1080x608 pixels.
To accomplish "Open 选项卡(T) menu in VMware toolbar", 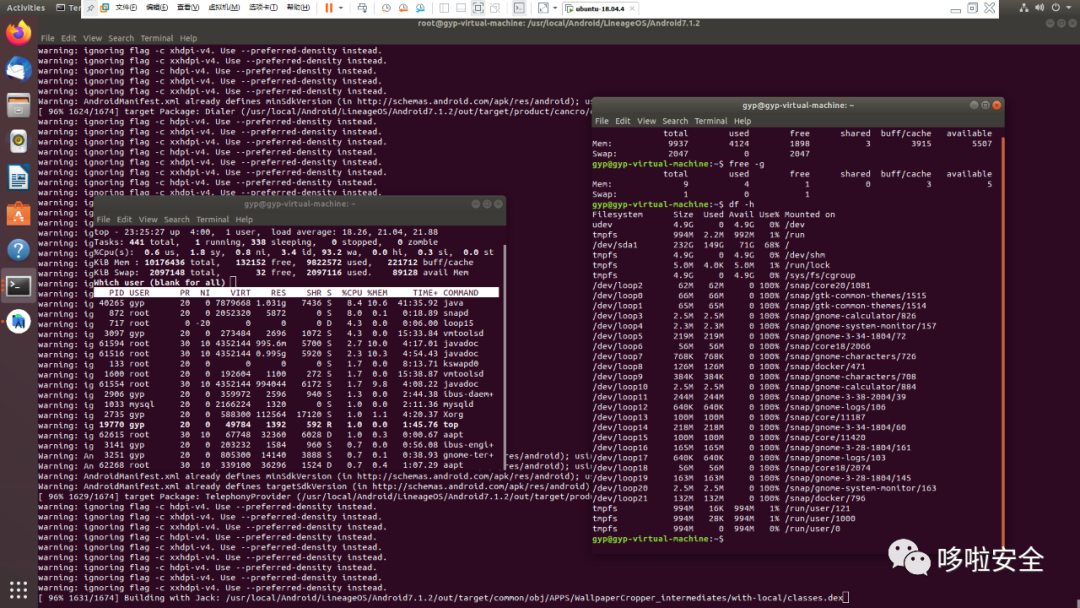I will coord(263,8).
